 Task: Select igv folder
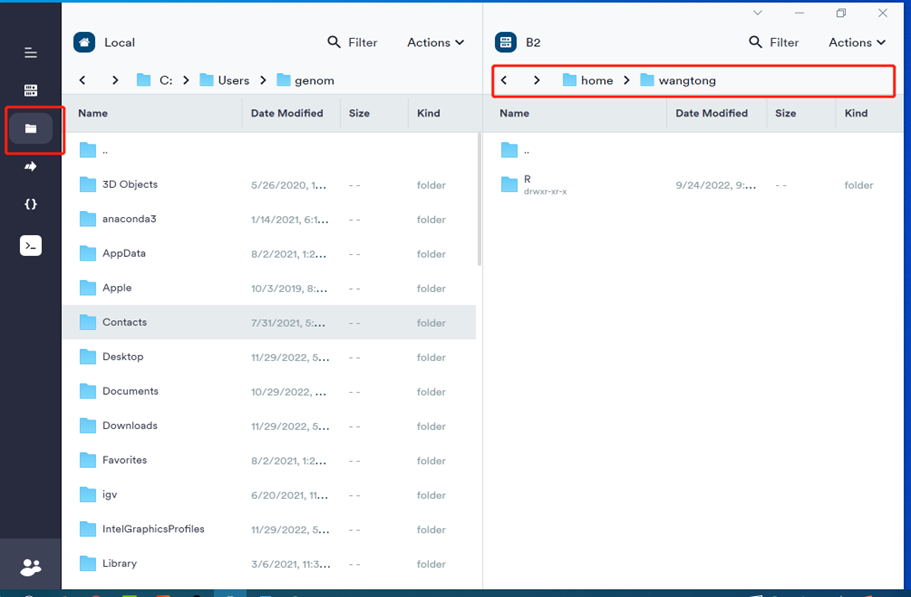coord(269,495)
